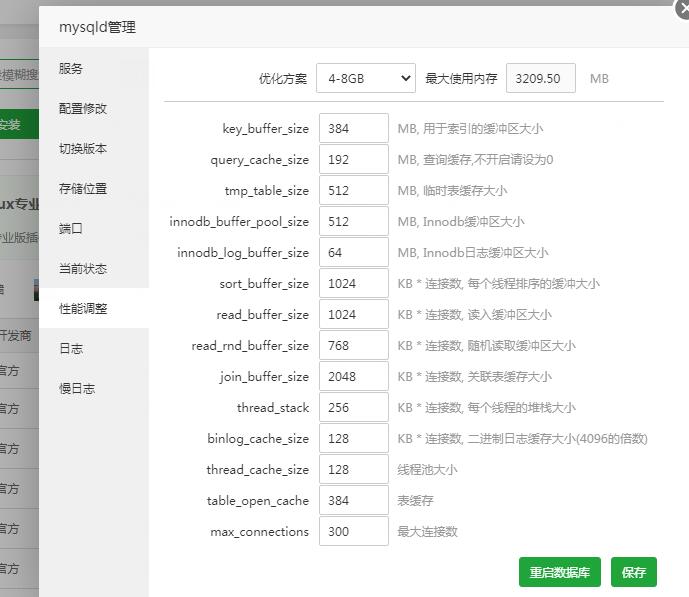Click the thread_stack input field
Screen dimensions: 689x597
click(354, 407)
